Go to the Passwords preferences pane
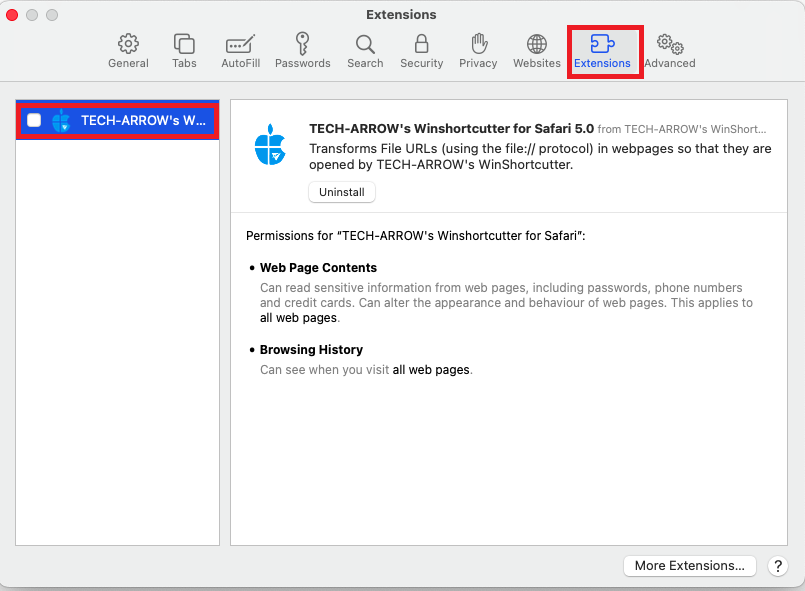Image resolution: width=805 pixels, height=591 pixels. coord(302,51)
